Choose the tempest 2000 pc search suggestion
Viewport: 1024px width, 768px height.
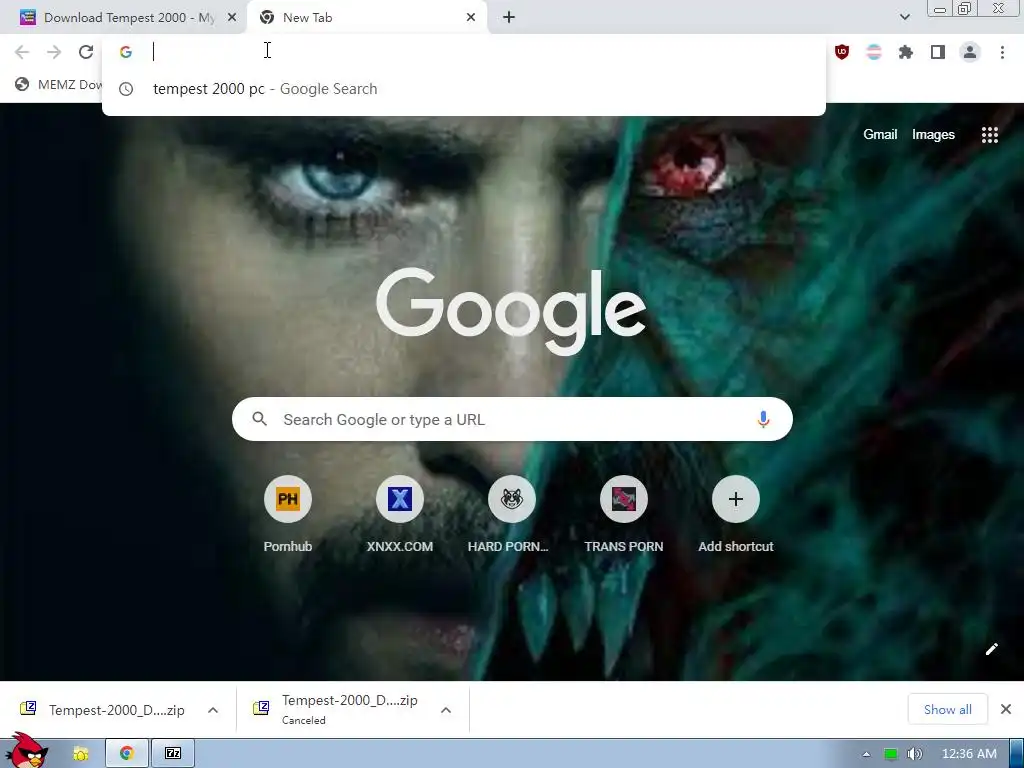tap(464, 89)
